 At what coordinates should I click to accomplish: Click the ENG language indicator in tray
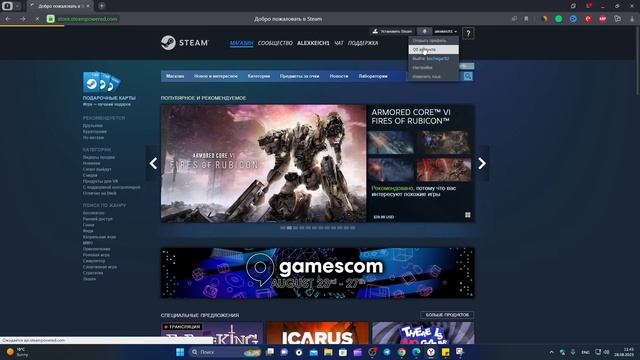tap(585, 352)
